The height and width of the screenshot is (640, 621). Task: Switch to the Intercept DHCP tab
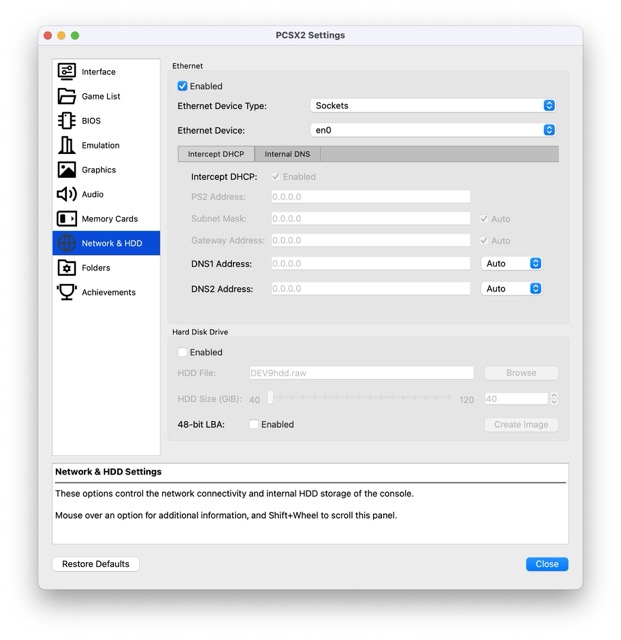216,154
